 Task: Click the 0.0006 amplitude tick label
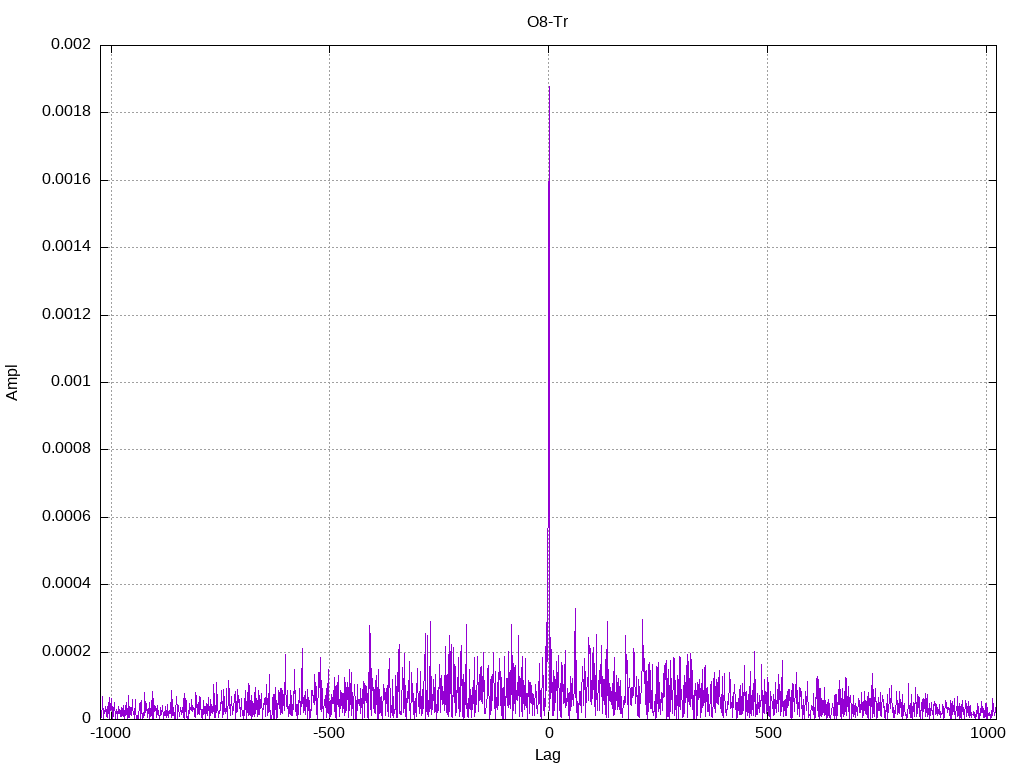66,517
